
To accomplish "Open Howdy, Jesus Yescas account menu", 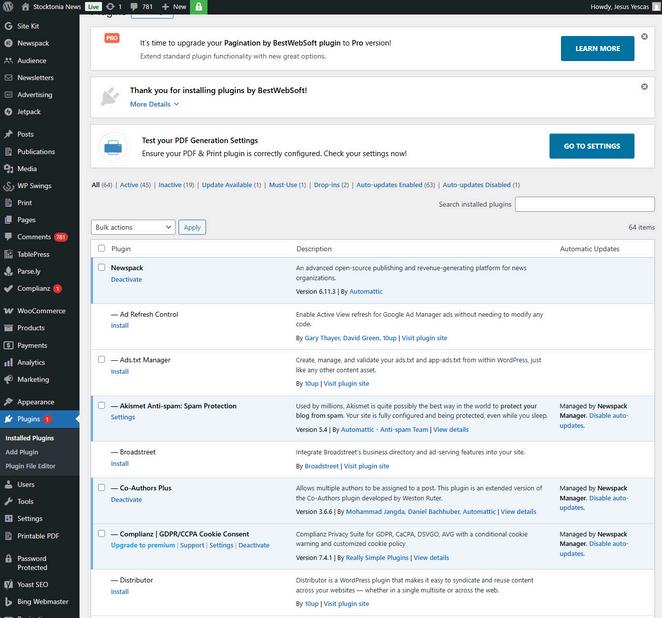I will [x=624, y=7].
